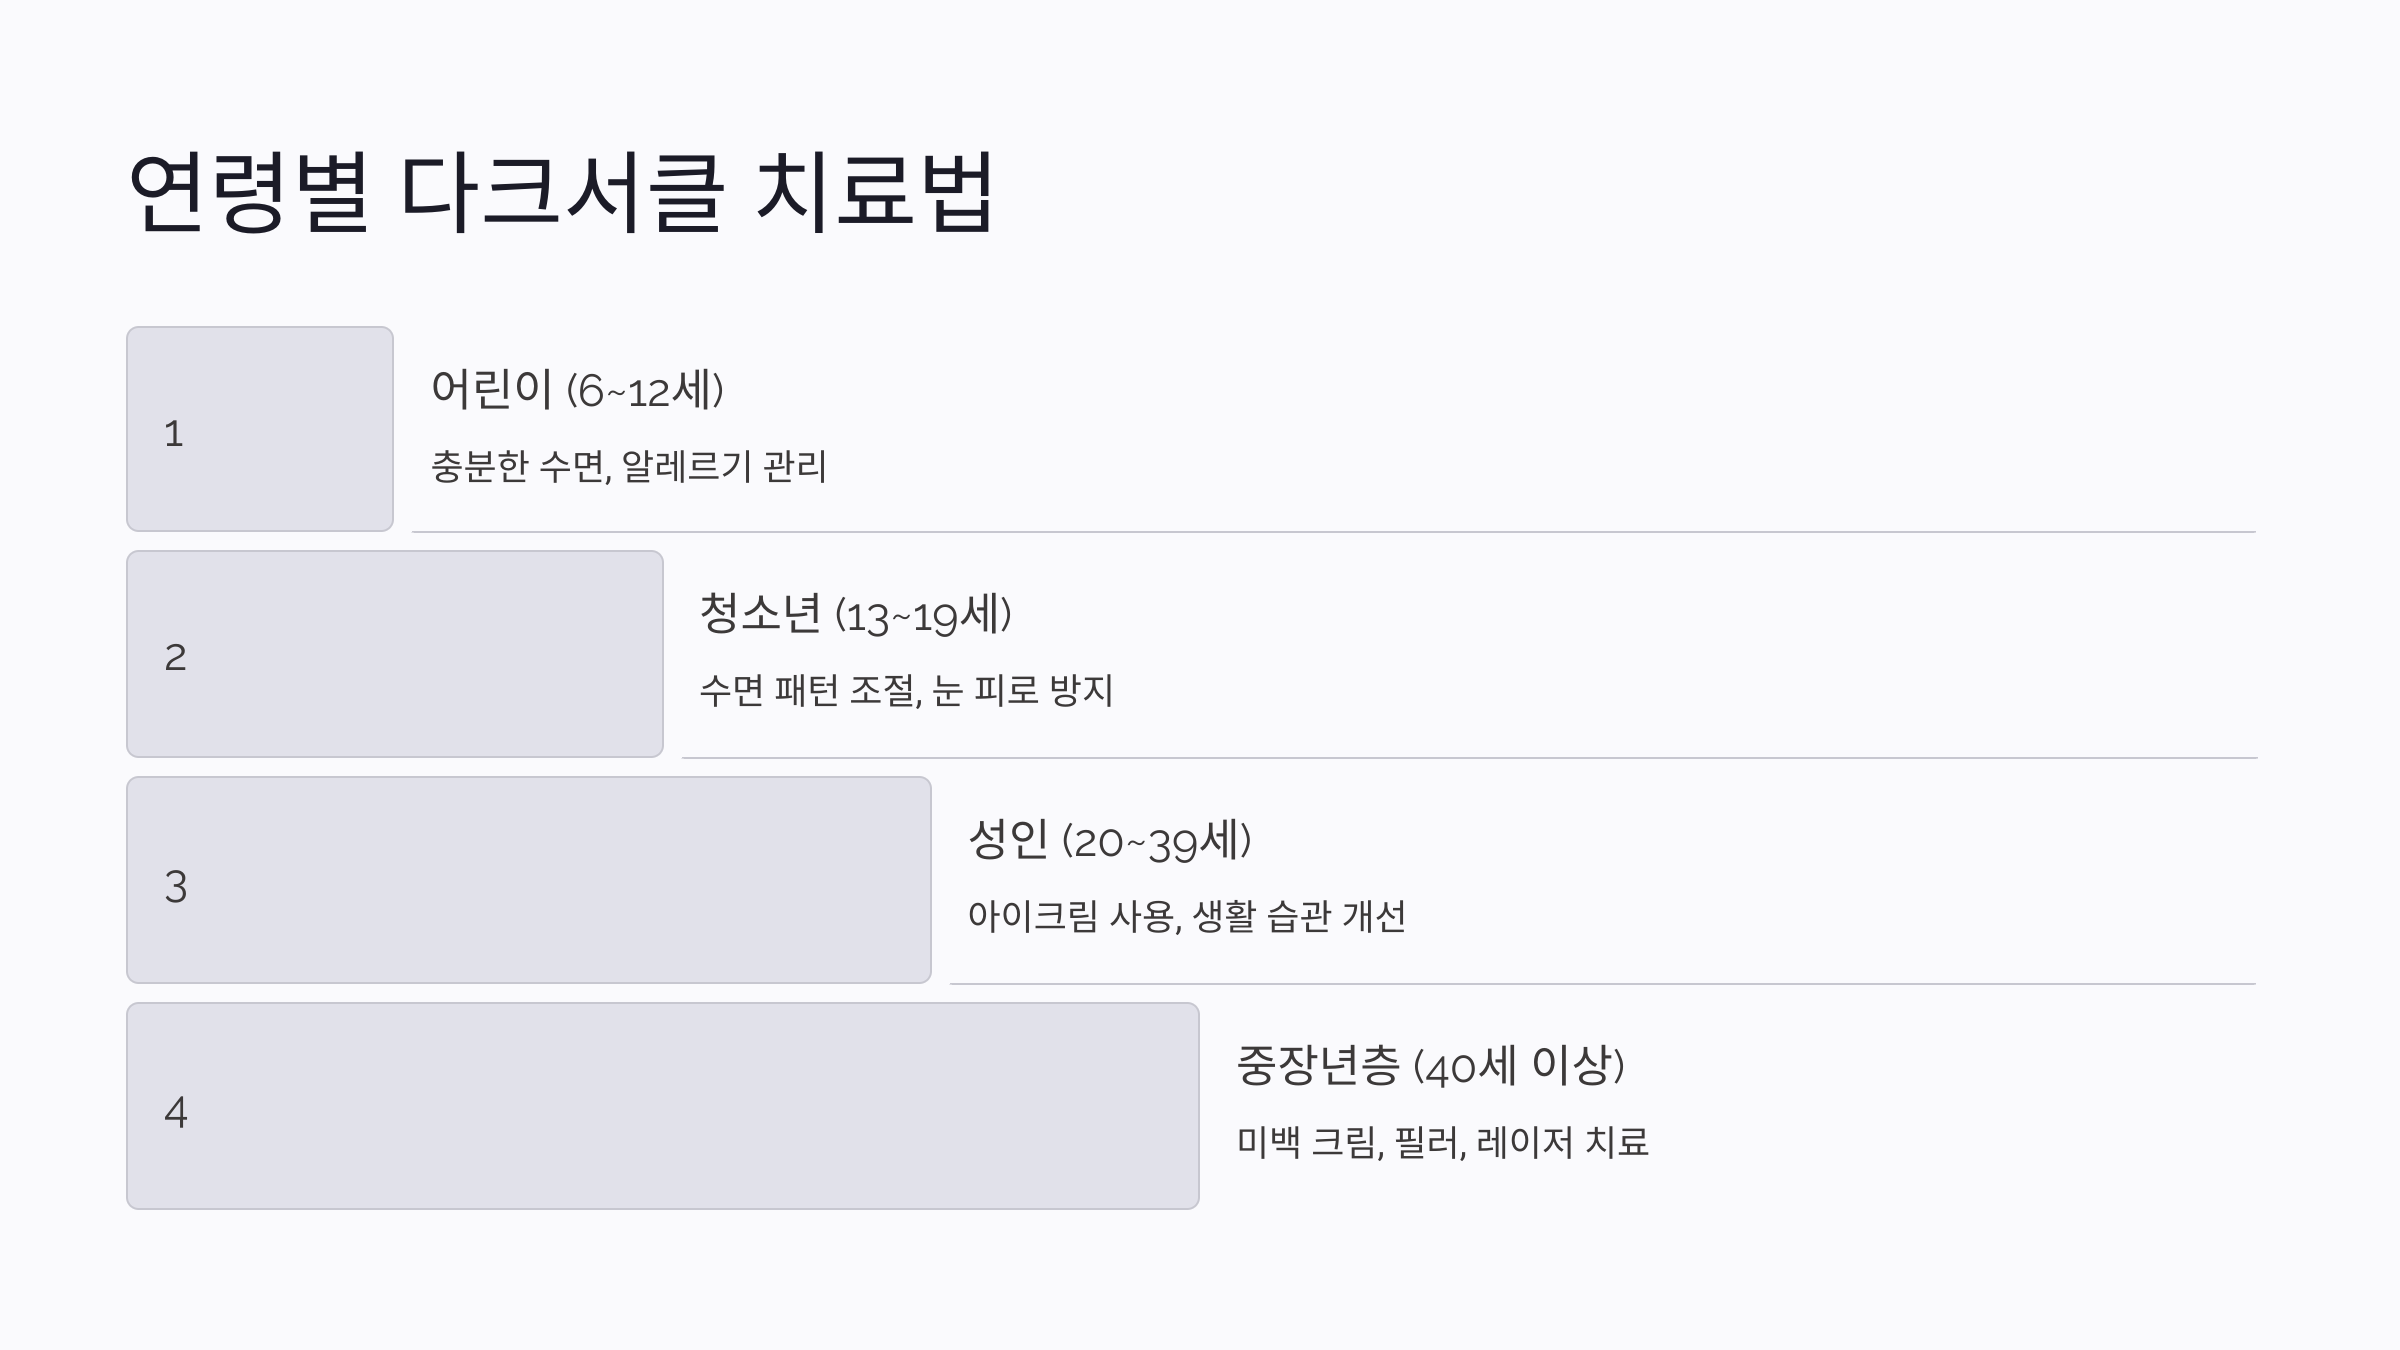Click the heading 성인 (20~39세)
Image resolution: width=2400 pixels, height=1350 pixels.
pos(1110,840)
